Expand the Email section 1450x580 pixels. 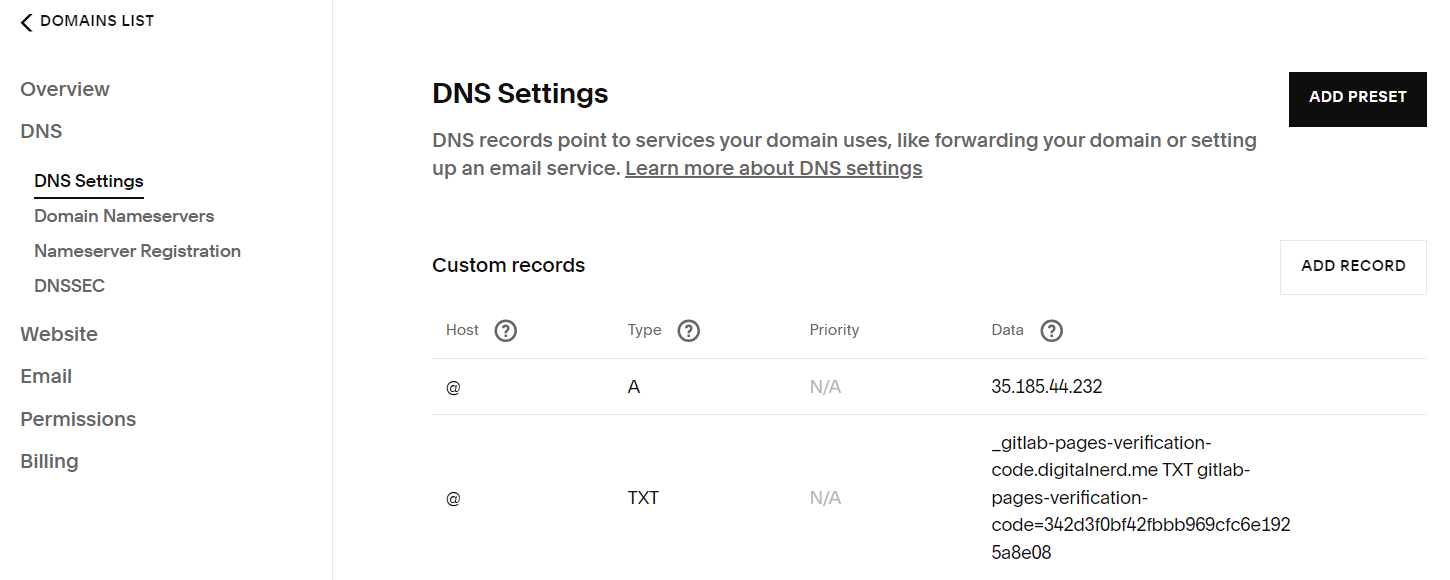tap(46, 376)
